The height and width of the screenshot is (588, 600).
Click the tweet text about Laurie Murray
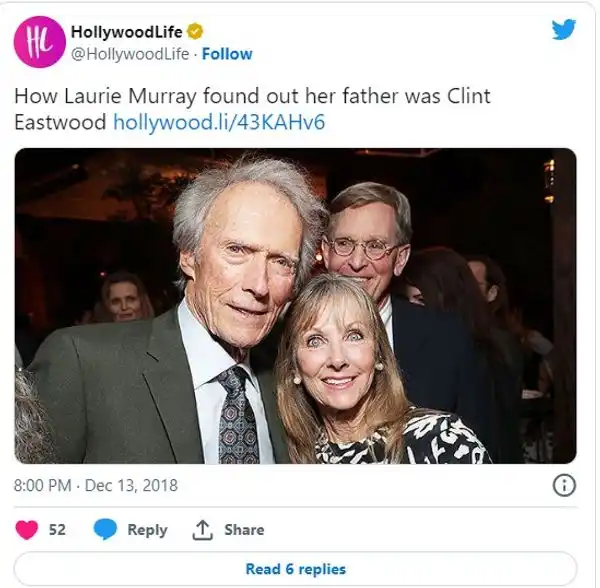click(252, 96)
